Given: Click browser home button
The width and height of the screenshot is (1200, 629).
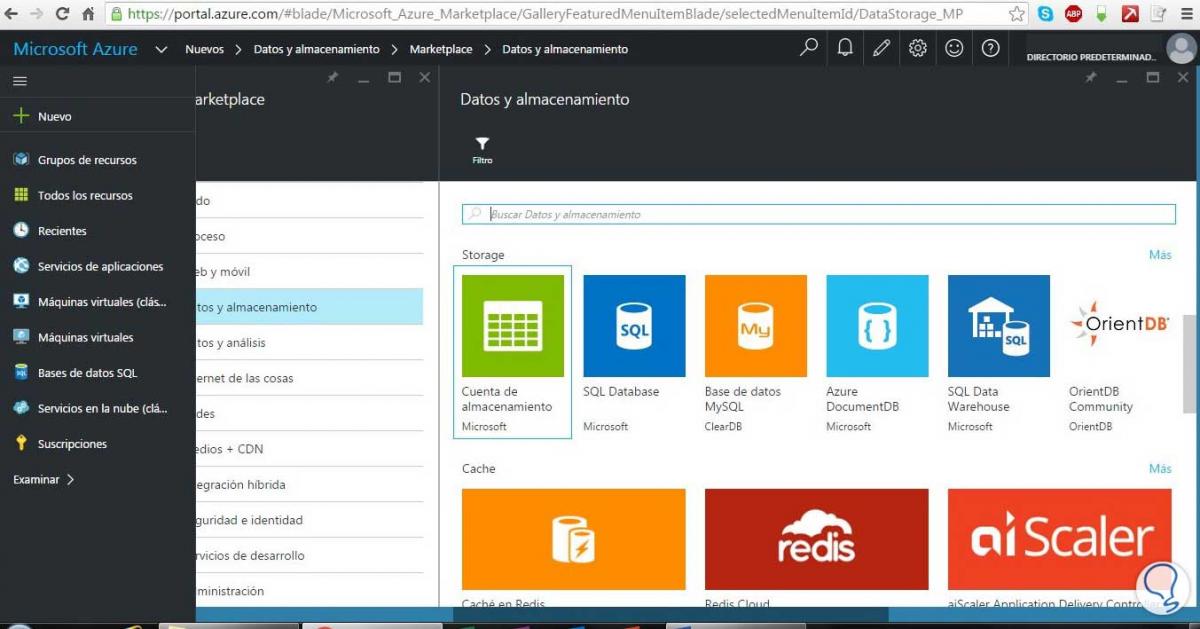Looking at the screenshot, I should click(x=88, y=14).
